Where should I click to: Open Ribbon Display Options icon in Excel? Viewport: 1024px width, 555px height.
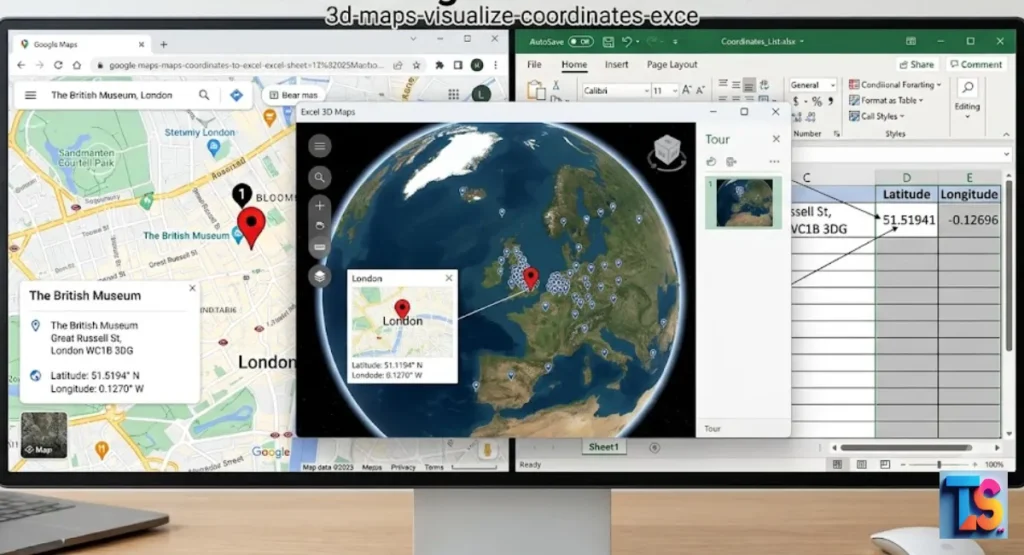pos(910,41)
